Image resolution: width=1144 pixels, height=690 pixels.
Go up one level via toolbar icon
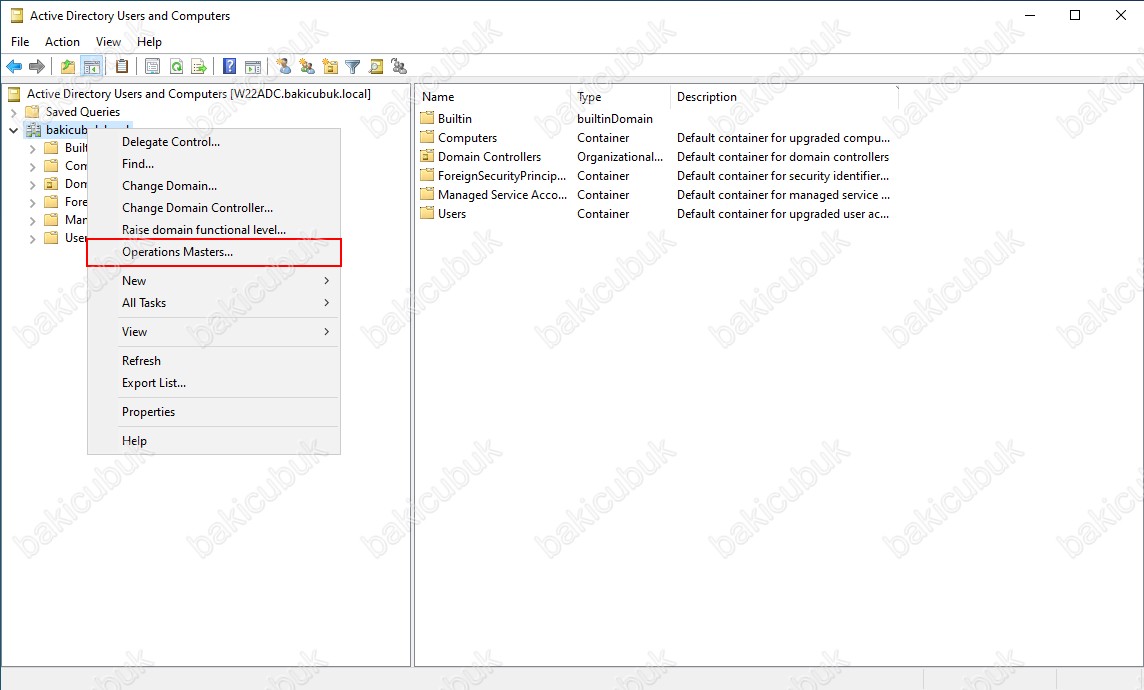pos(68,67)
